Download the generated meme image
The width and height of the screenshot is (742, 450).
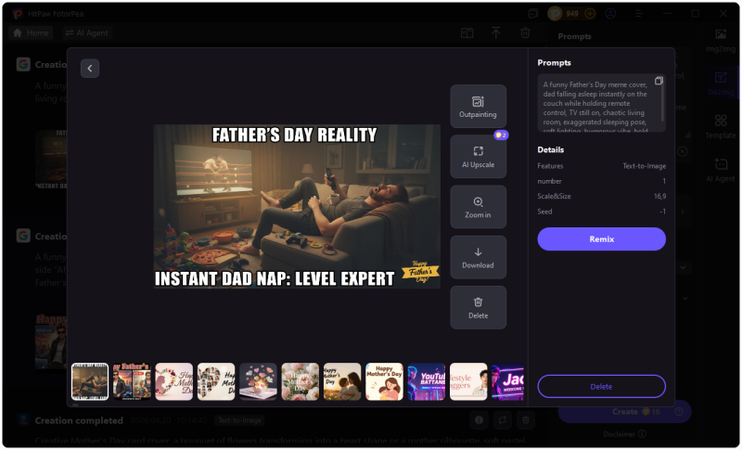pyautogui.click(x=478, y=257)
